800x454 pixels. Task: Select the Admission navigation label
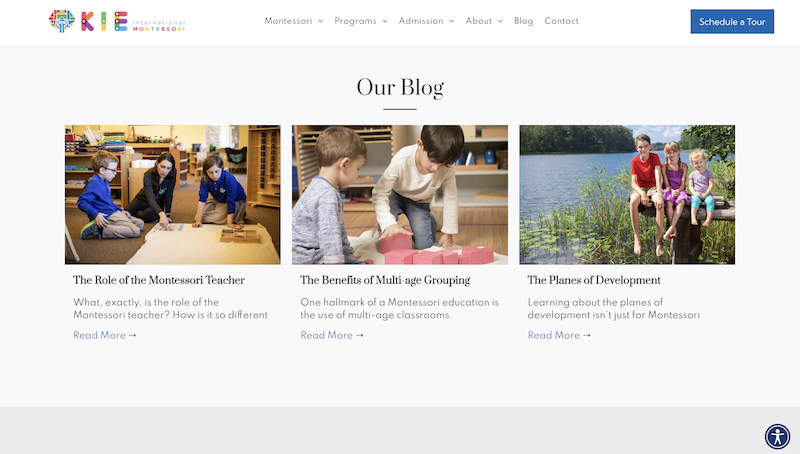tap(421, 21)
